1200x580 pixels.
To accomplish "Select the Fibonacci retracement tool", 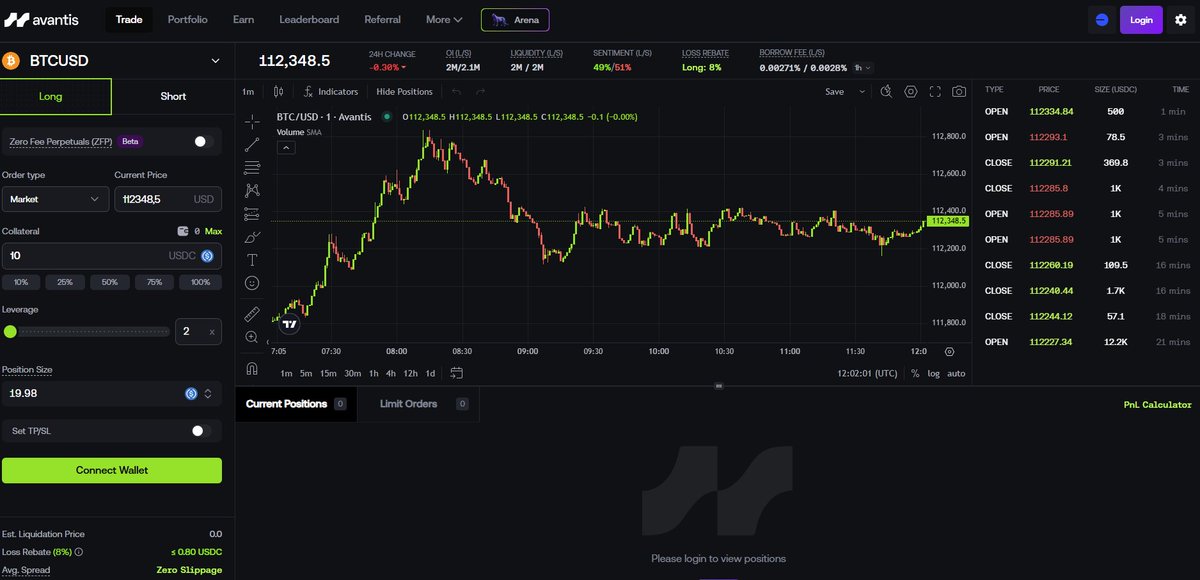I will (x=252, y=167).
